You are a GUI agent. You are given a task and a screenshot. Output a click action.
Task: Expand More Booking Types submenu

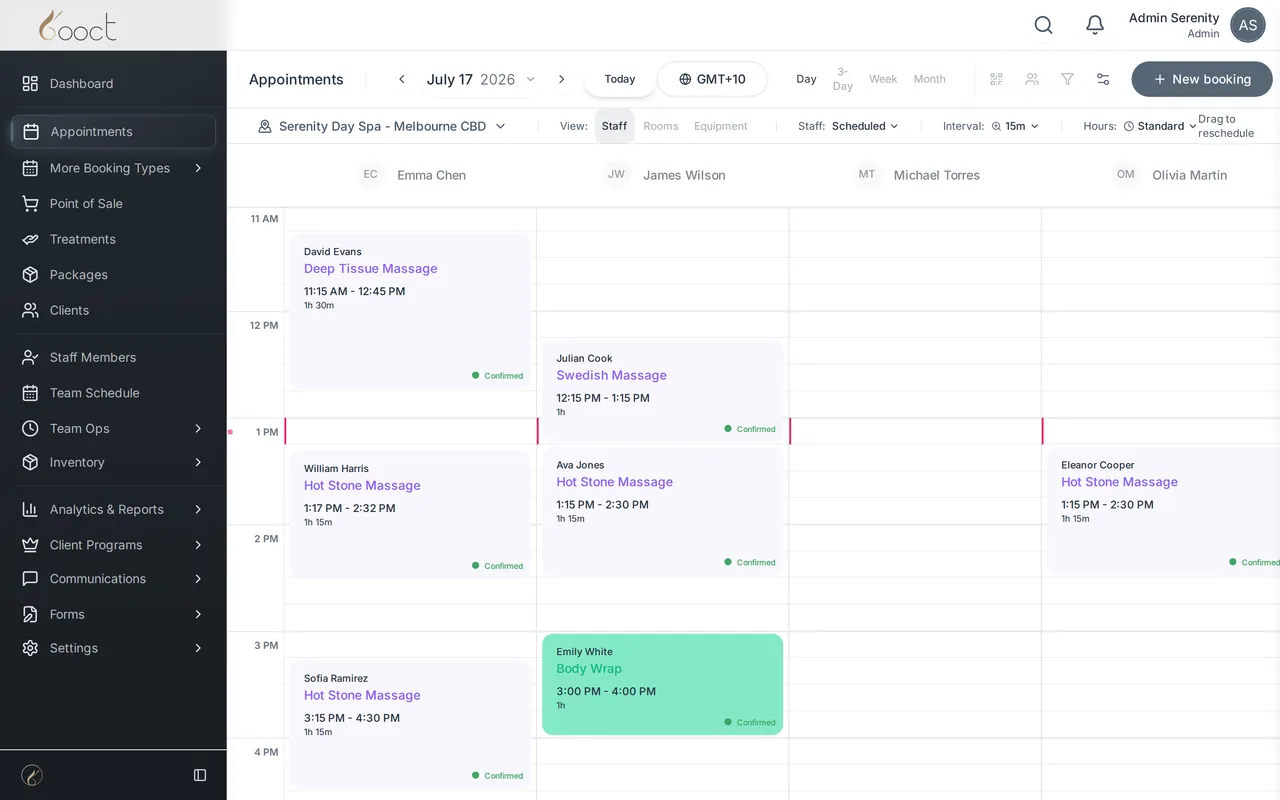[198, 168]
